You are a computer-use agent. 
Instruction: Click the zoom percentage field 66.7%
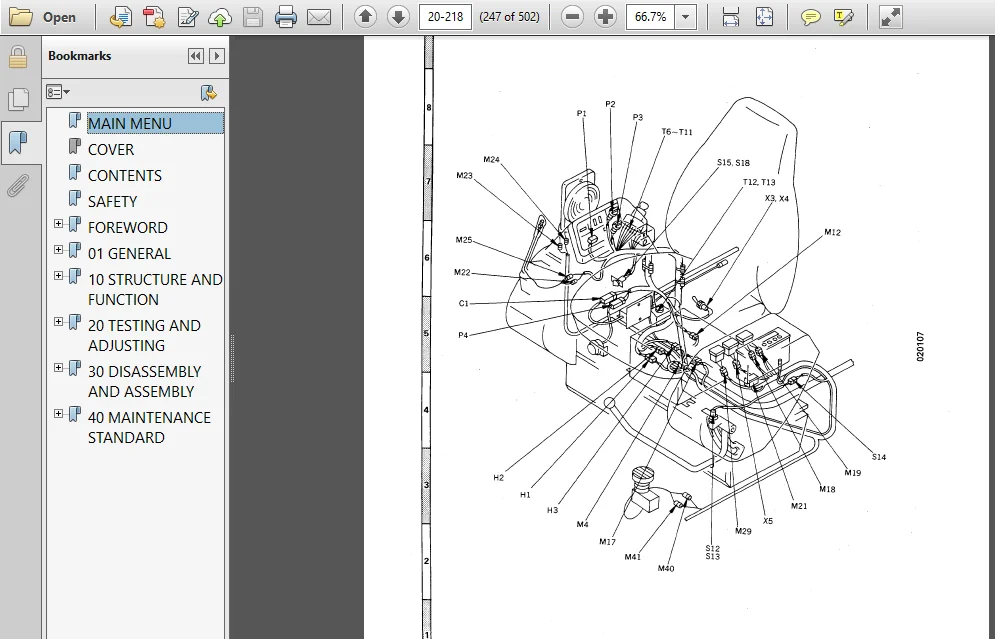point(650,17)
